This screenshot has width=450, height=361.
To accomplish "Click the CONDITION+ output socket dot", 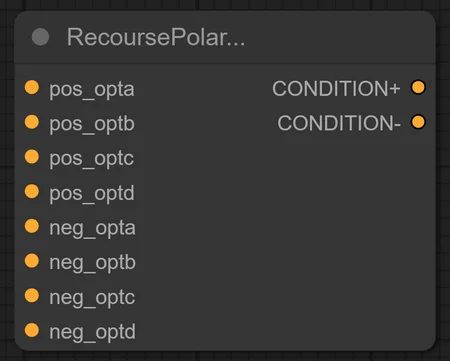I will pyautogui.click(x=418, y=87).
